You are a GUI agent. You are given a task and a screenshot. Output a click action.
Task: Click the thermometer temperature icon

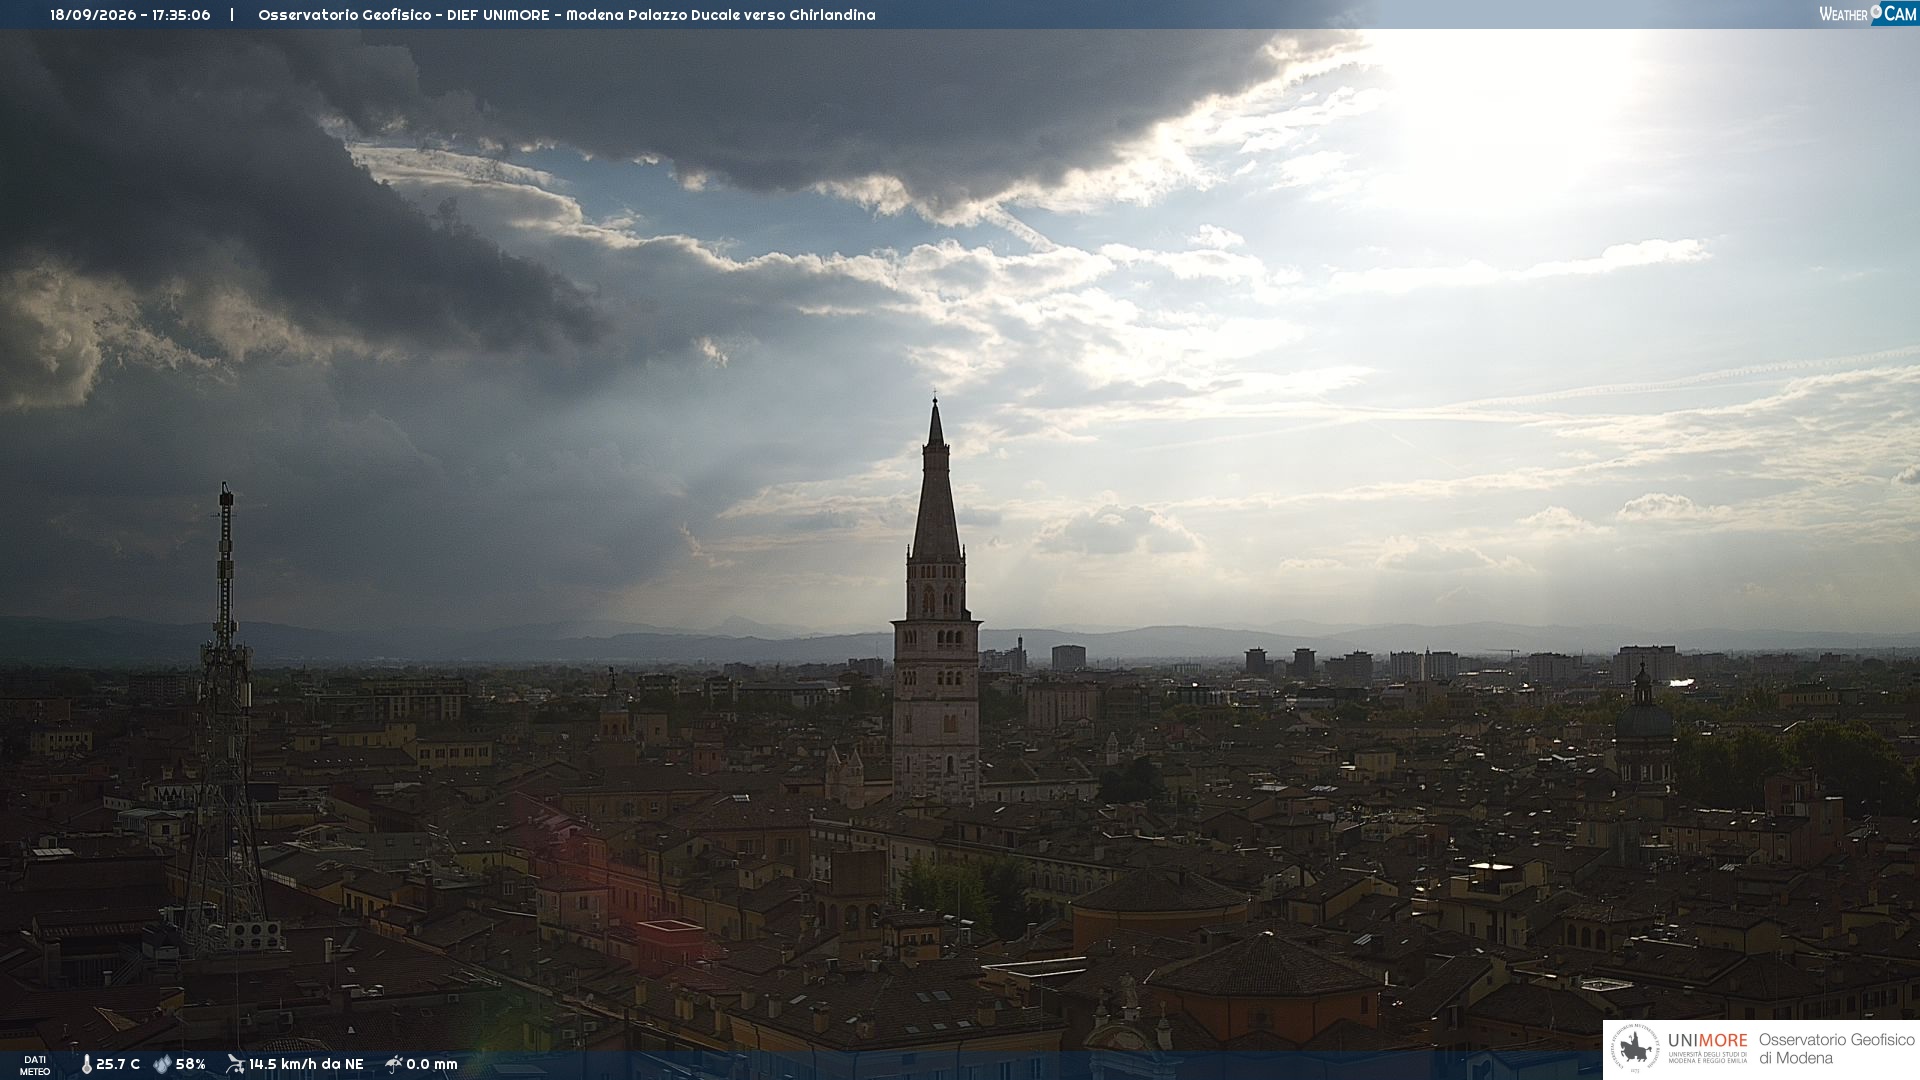coord(86,1064)
